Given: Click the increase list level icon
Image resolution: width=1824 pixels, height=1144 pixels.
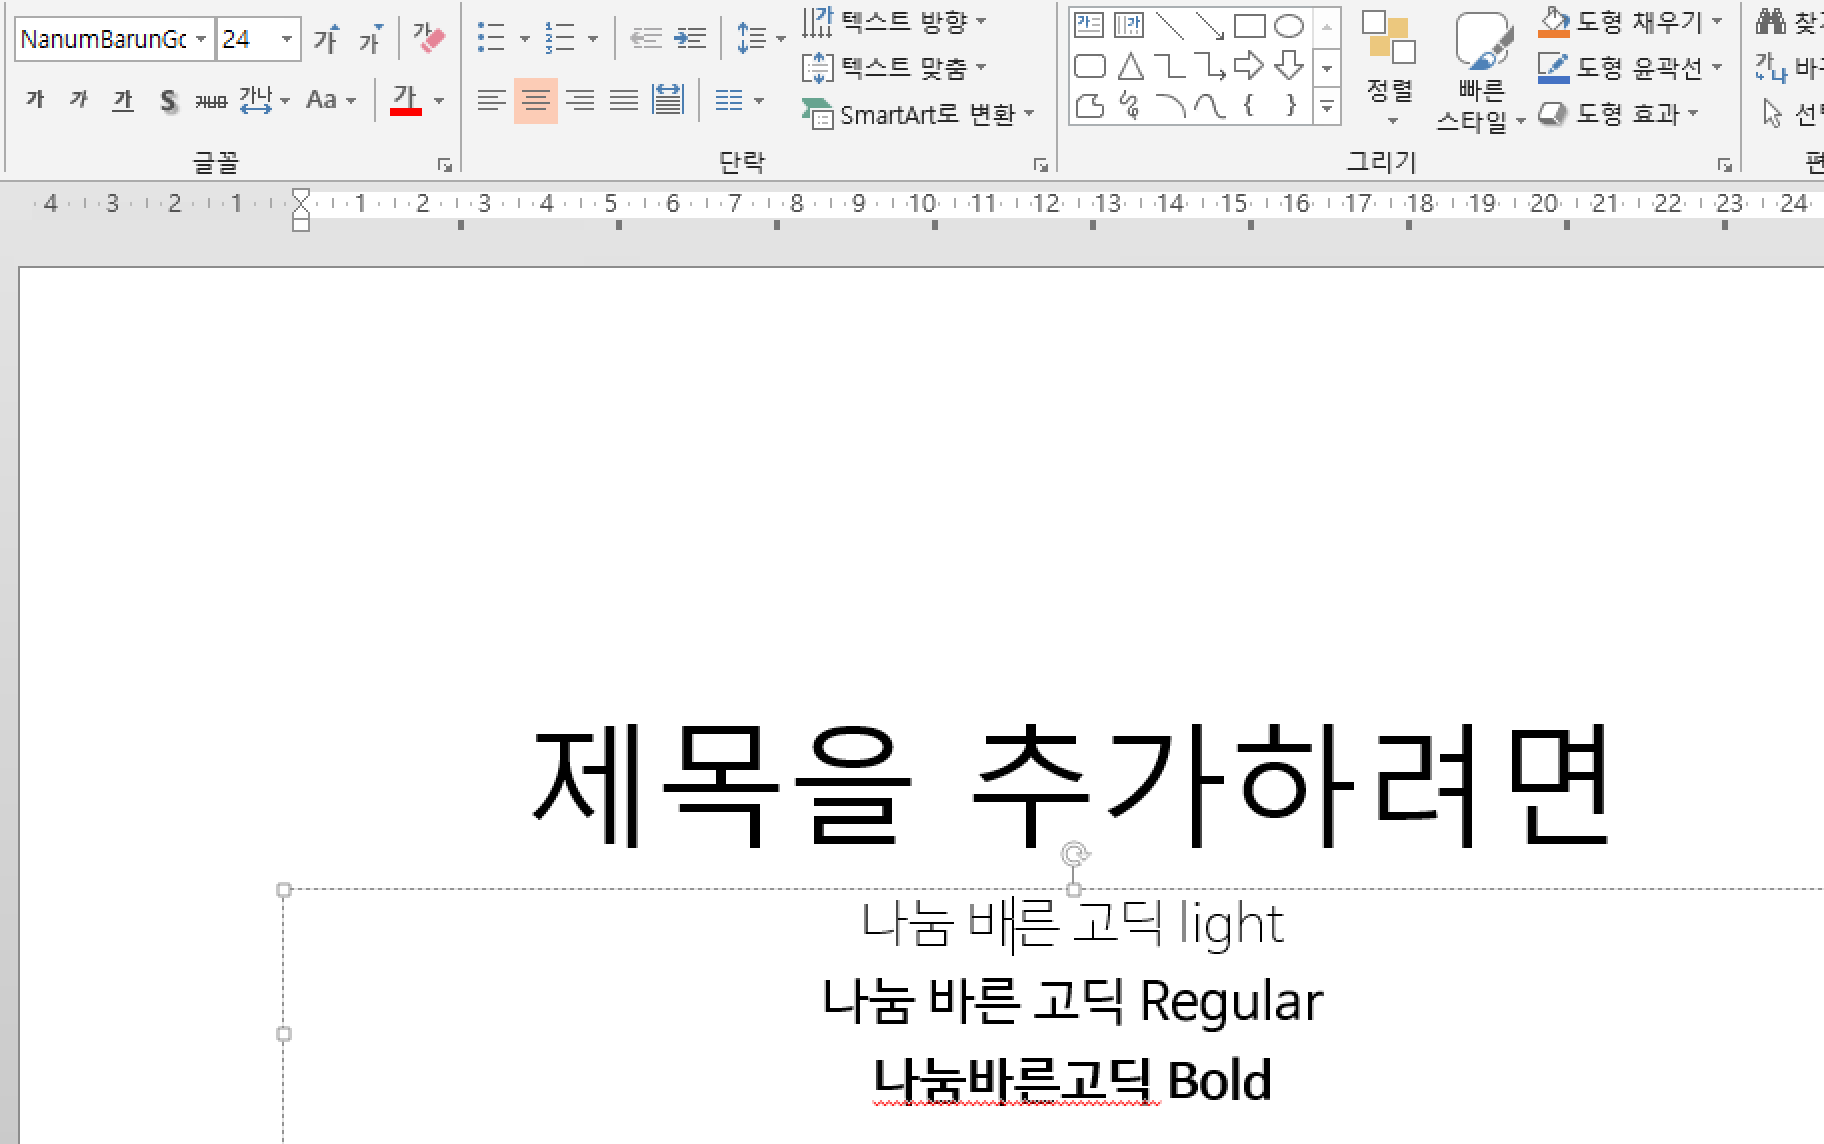Looking at the screenshot, I should point(690,39).
